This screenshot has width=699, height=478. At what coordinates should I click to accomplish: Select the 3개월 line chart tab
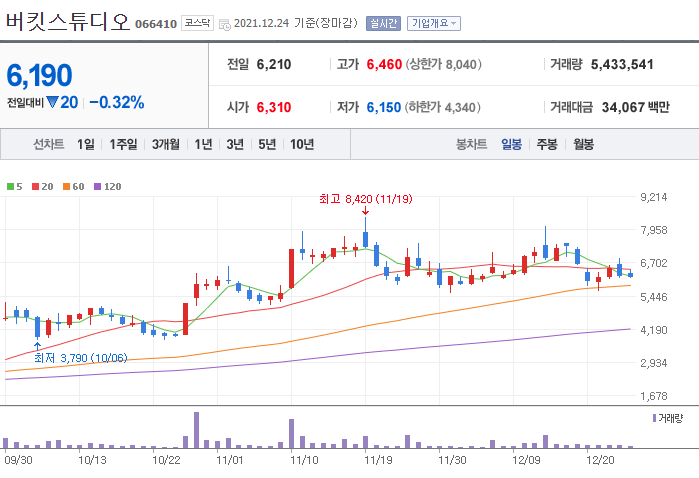pyautogui.click(x=166, y=144)
